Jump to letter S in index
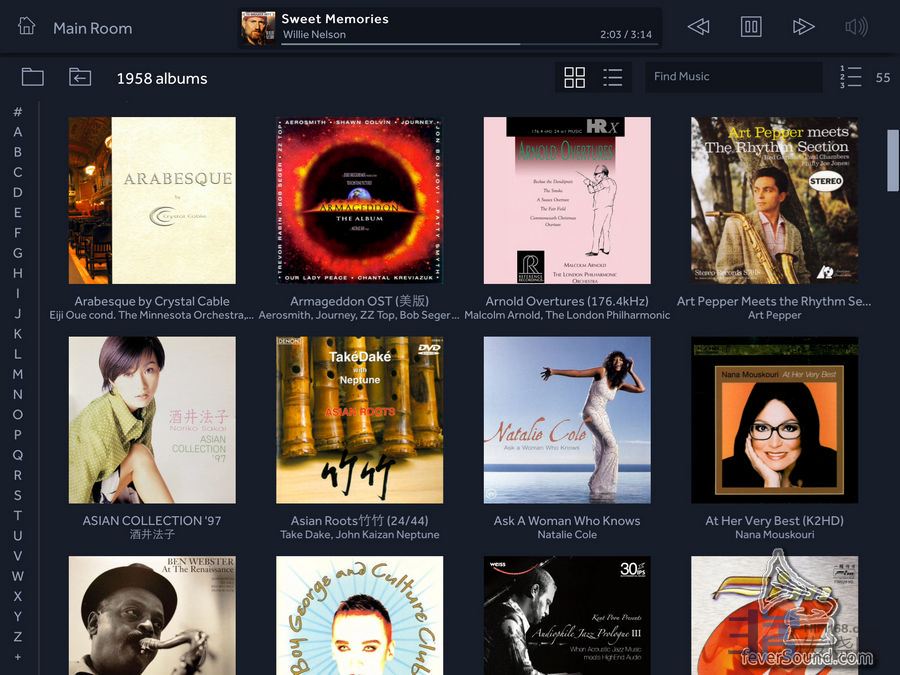900x675 pixels. (x=18, y=495)
